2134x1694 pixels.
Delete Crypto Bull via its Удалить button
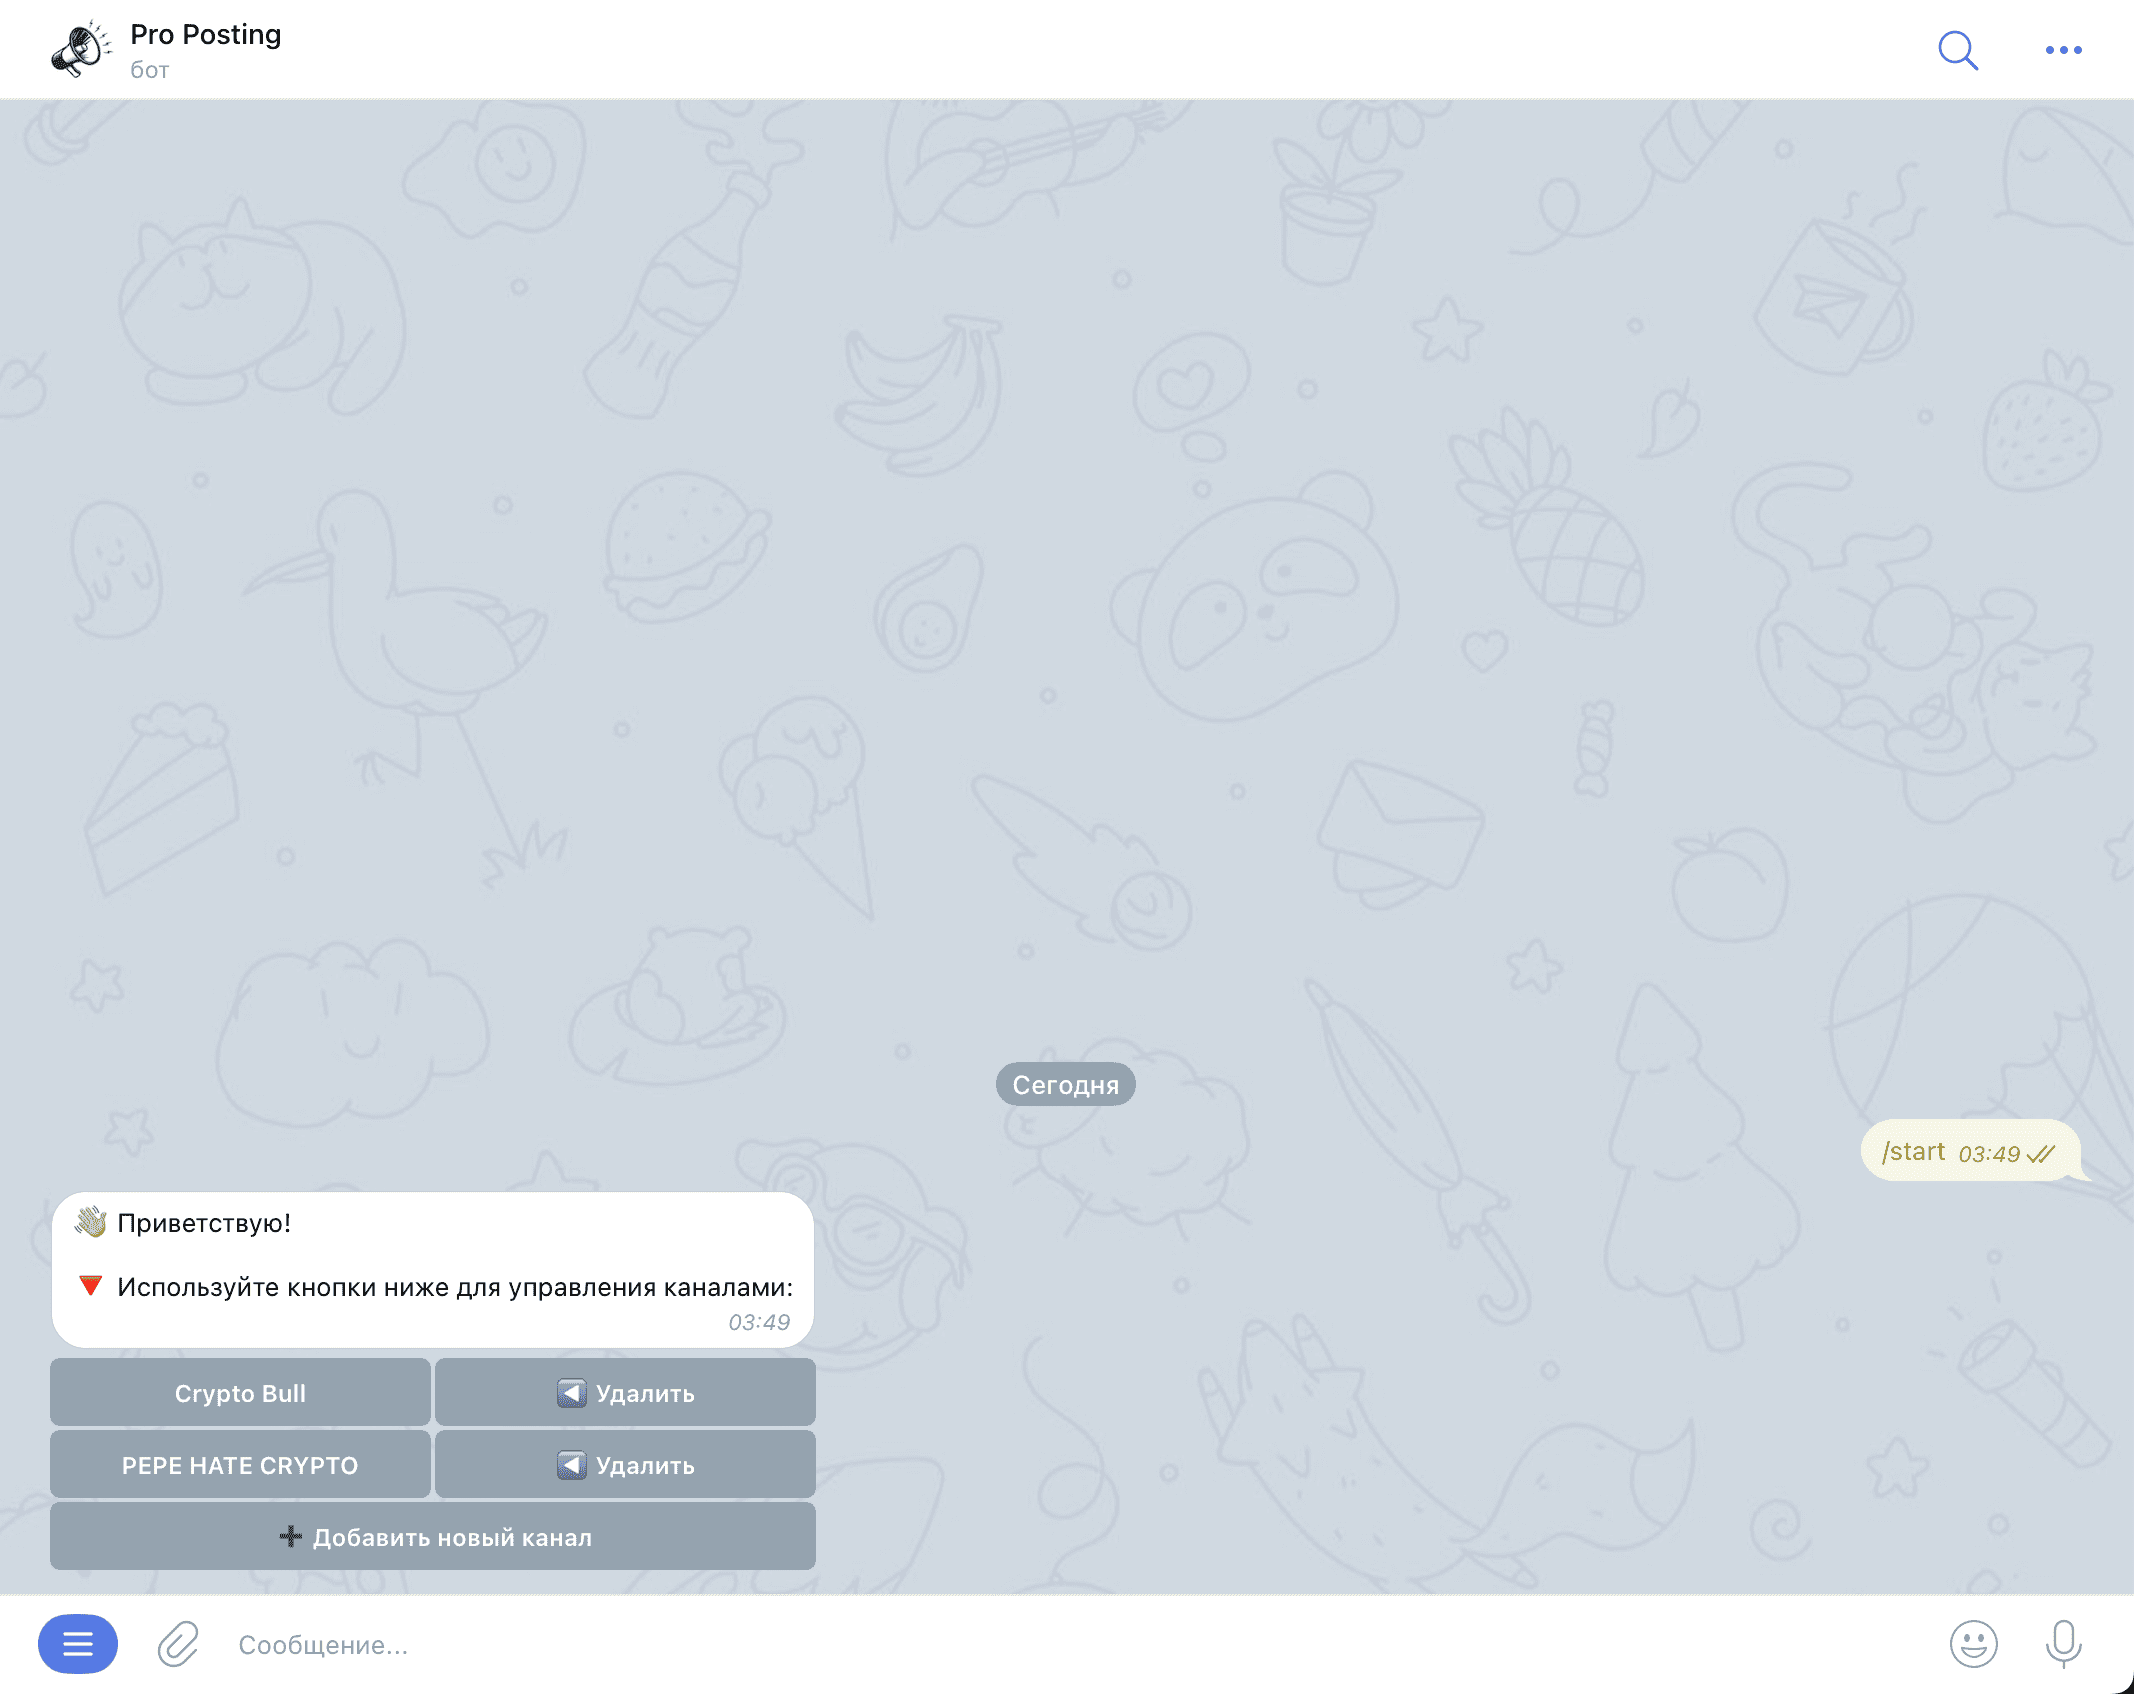pyautogui.click(x=625, y=1392)
